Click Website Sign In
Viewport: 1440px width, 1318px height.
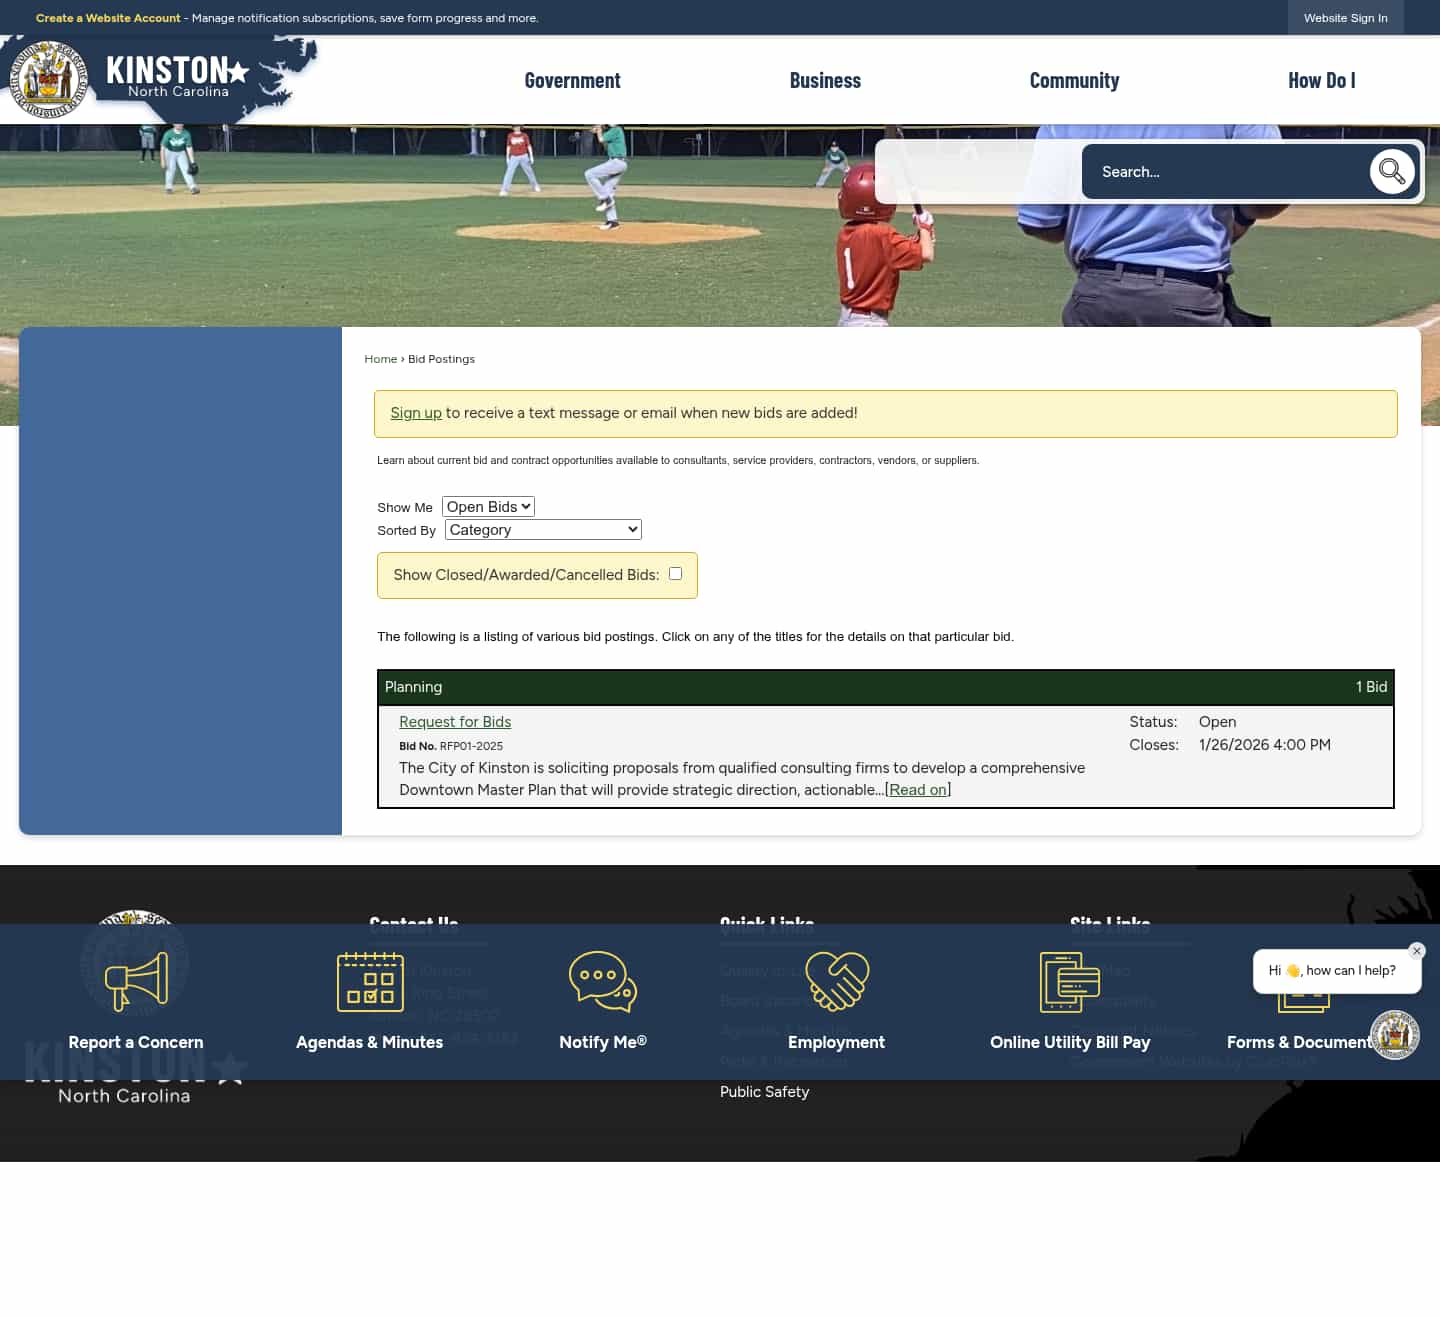point(1345,17)
